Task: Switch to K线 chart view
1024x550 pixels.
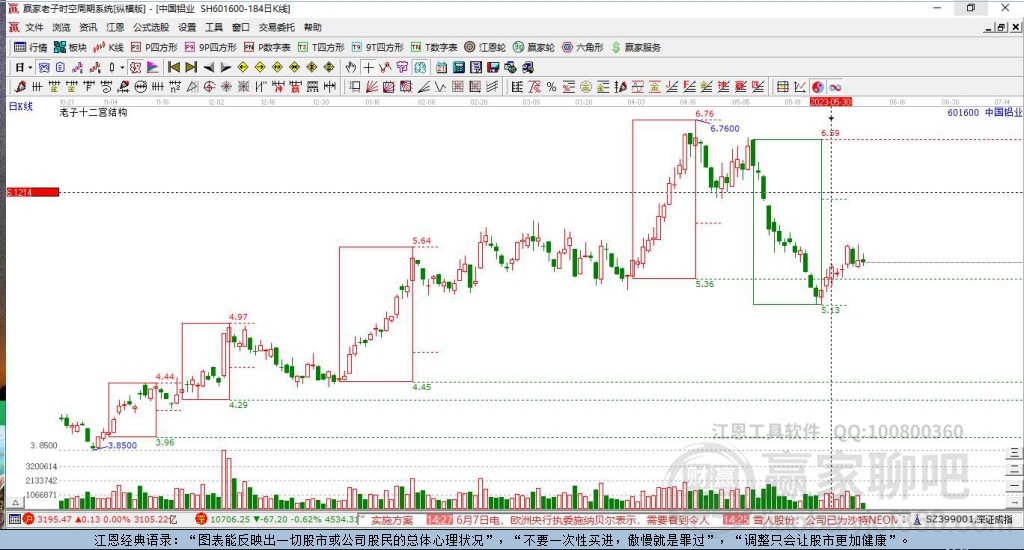Action: 109,47
